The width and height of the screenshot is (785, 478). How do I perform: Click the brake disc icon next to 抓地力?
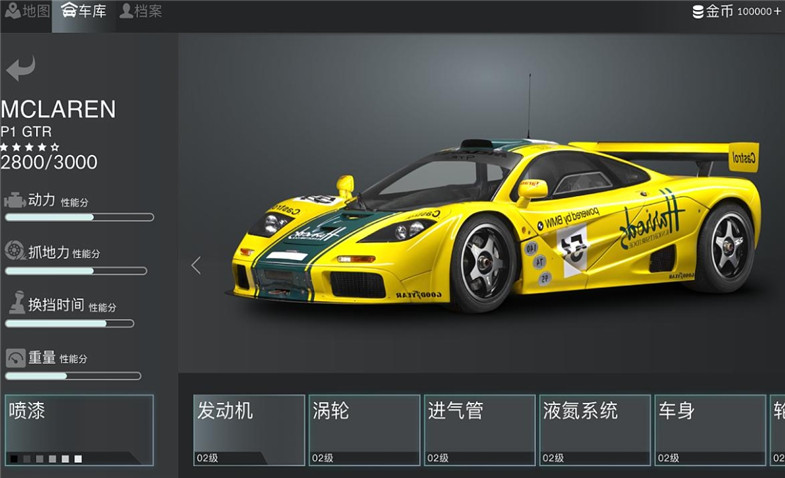[15, 250]
